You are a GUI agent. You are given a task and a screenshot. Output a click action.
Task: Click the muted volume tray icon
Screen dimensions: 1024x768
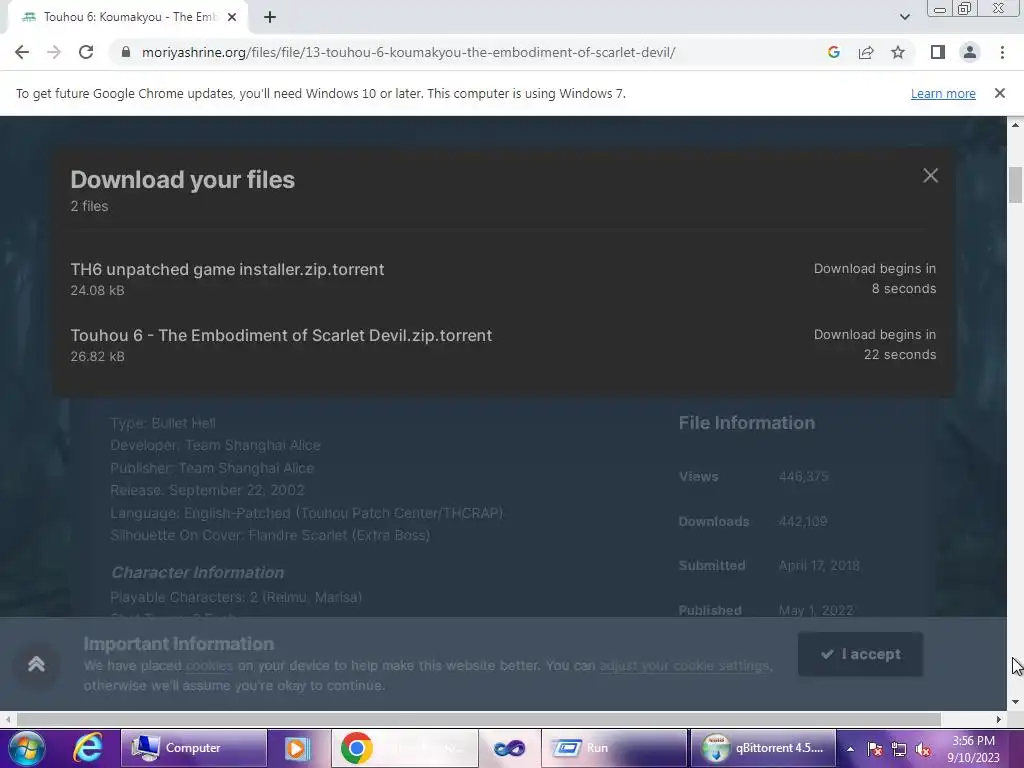tap(923, 749)
